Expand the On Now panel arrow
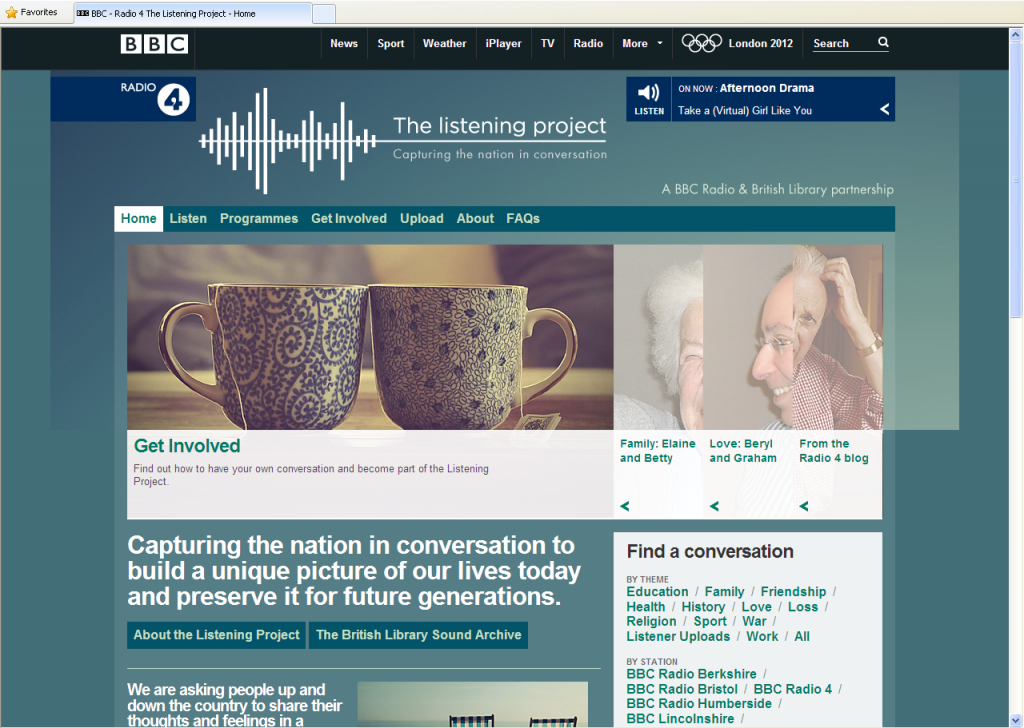This screenshot has height=728, width=1024. [884, 109]
